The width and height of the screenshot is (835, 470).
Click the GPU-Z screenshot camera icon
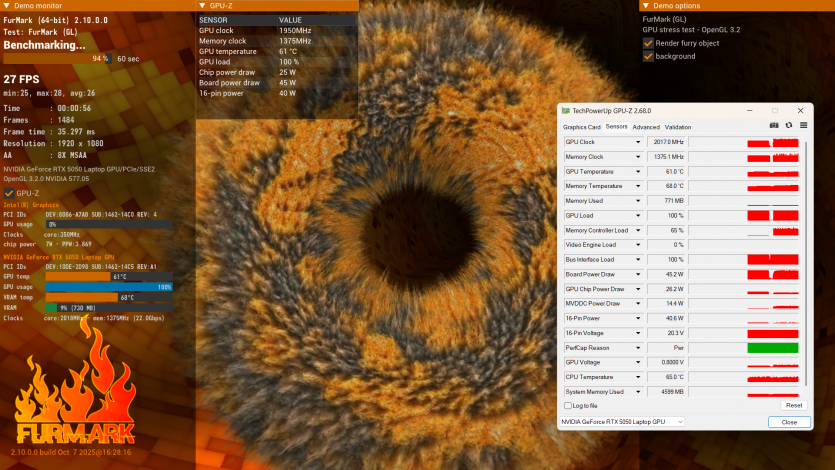773,126
